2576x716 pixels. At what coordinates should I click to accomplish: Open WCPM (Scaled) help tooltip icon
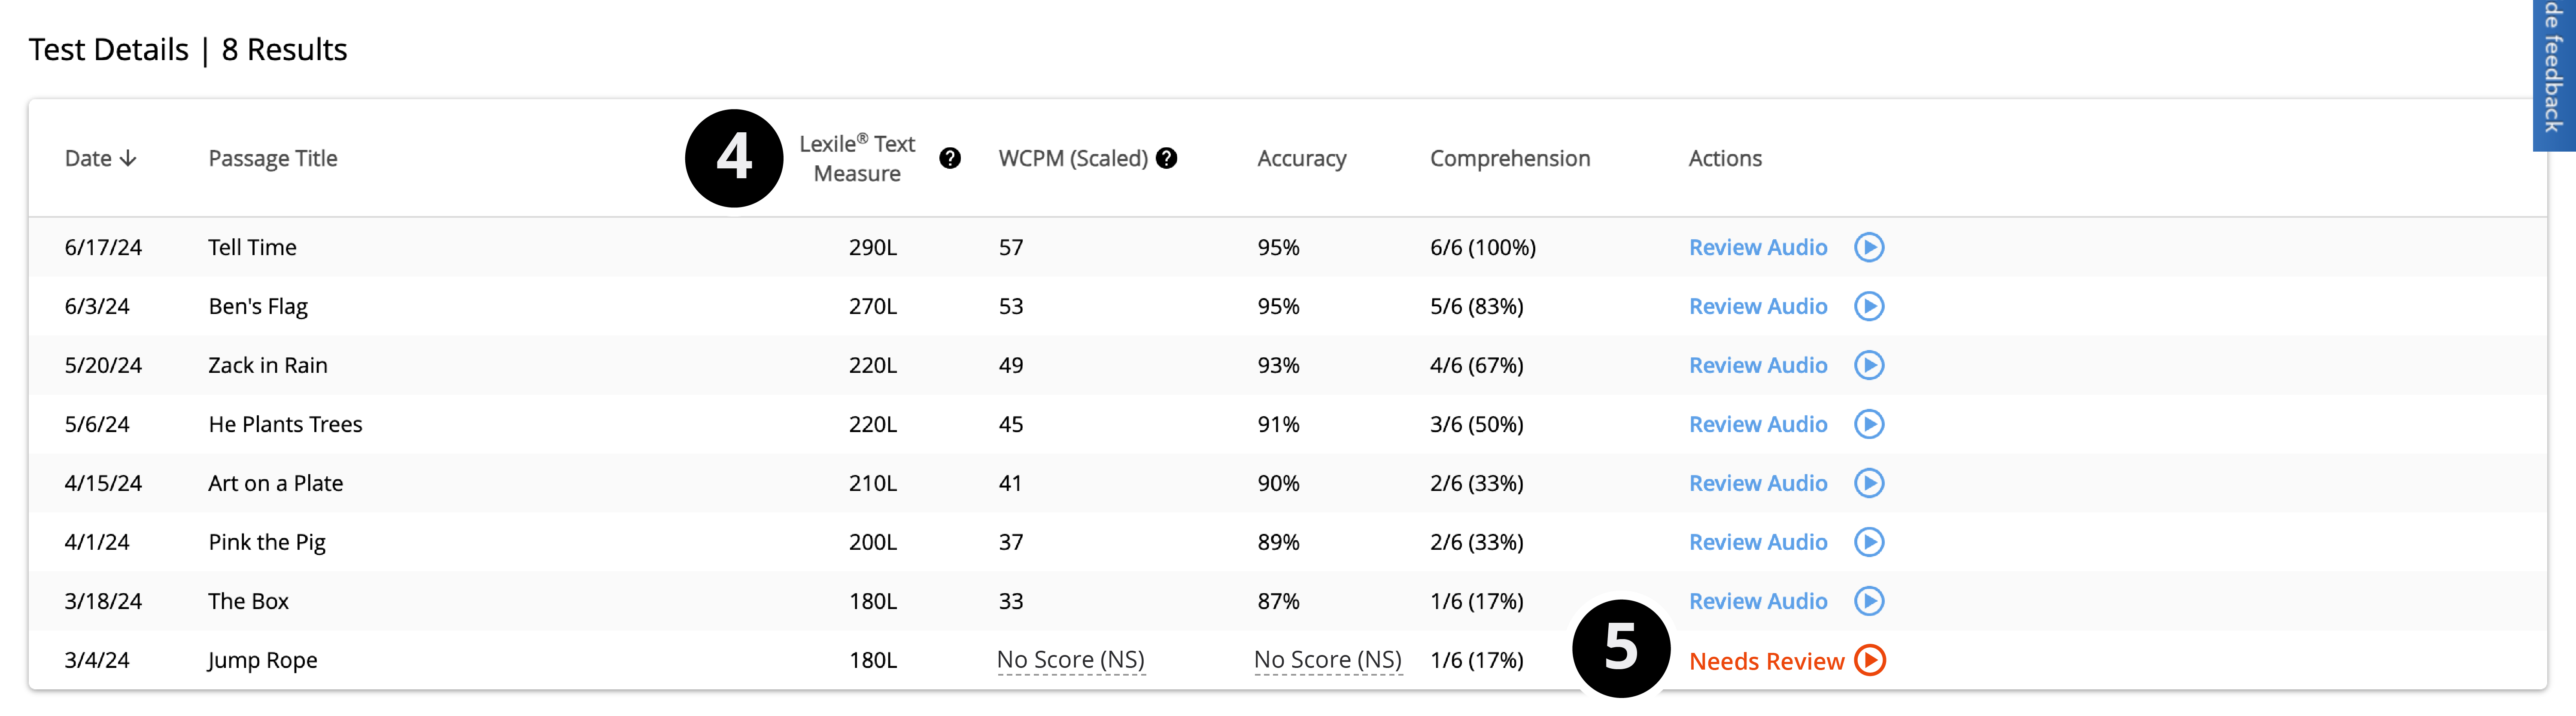1166,158
